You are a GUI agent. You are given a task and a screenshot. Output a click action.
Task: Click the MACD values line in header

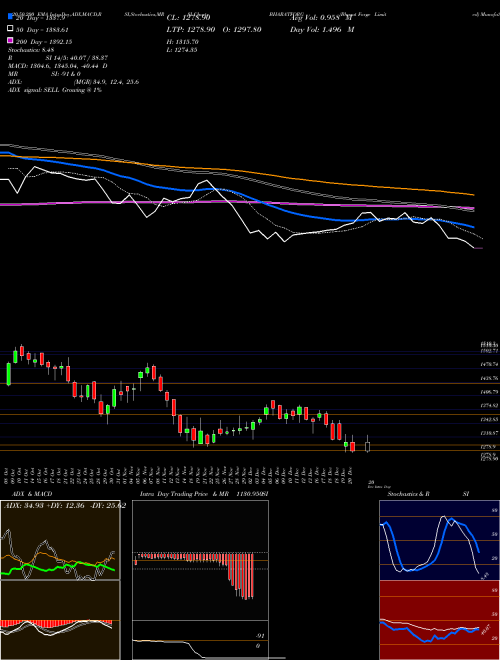pyautogui.click(x=58, y=66)
